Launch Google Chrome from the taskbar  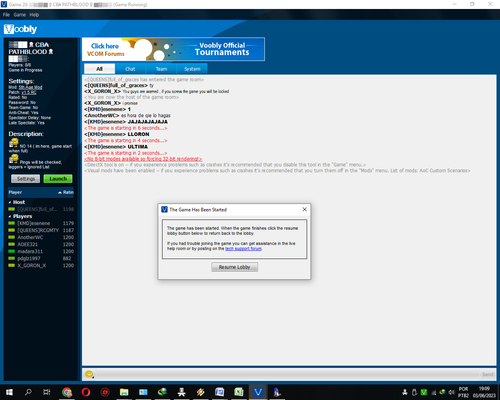tap(67, 392)
